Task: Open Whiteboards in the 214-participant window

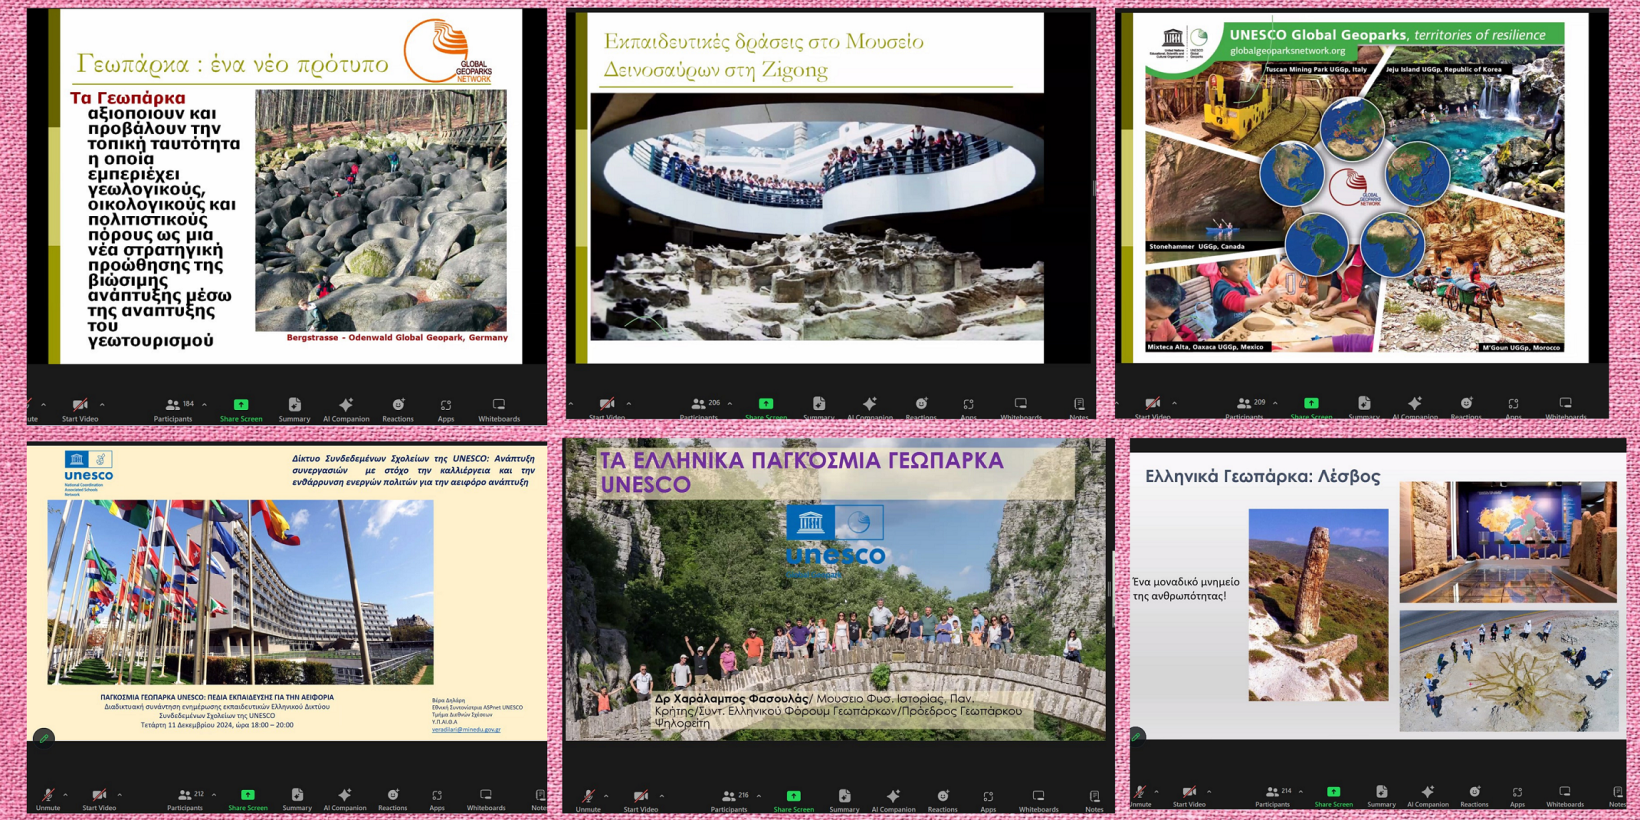Action: 1565,796
